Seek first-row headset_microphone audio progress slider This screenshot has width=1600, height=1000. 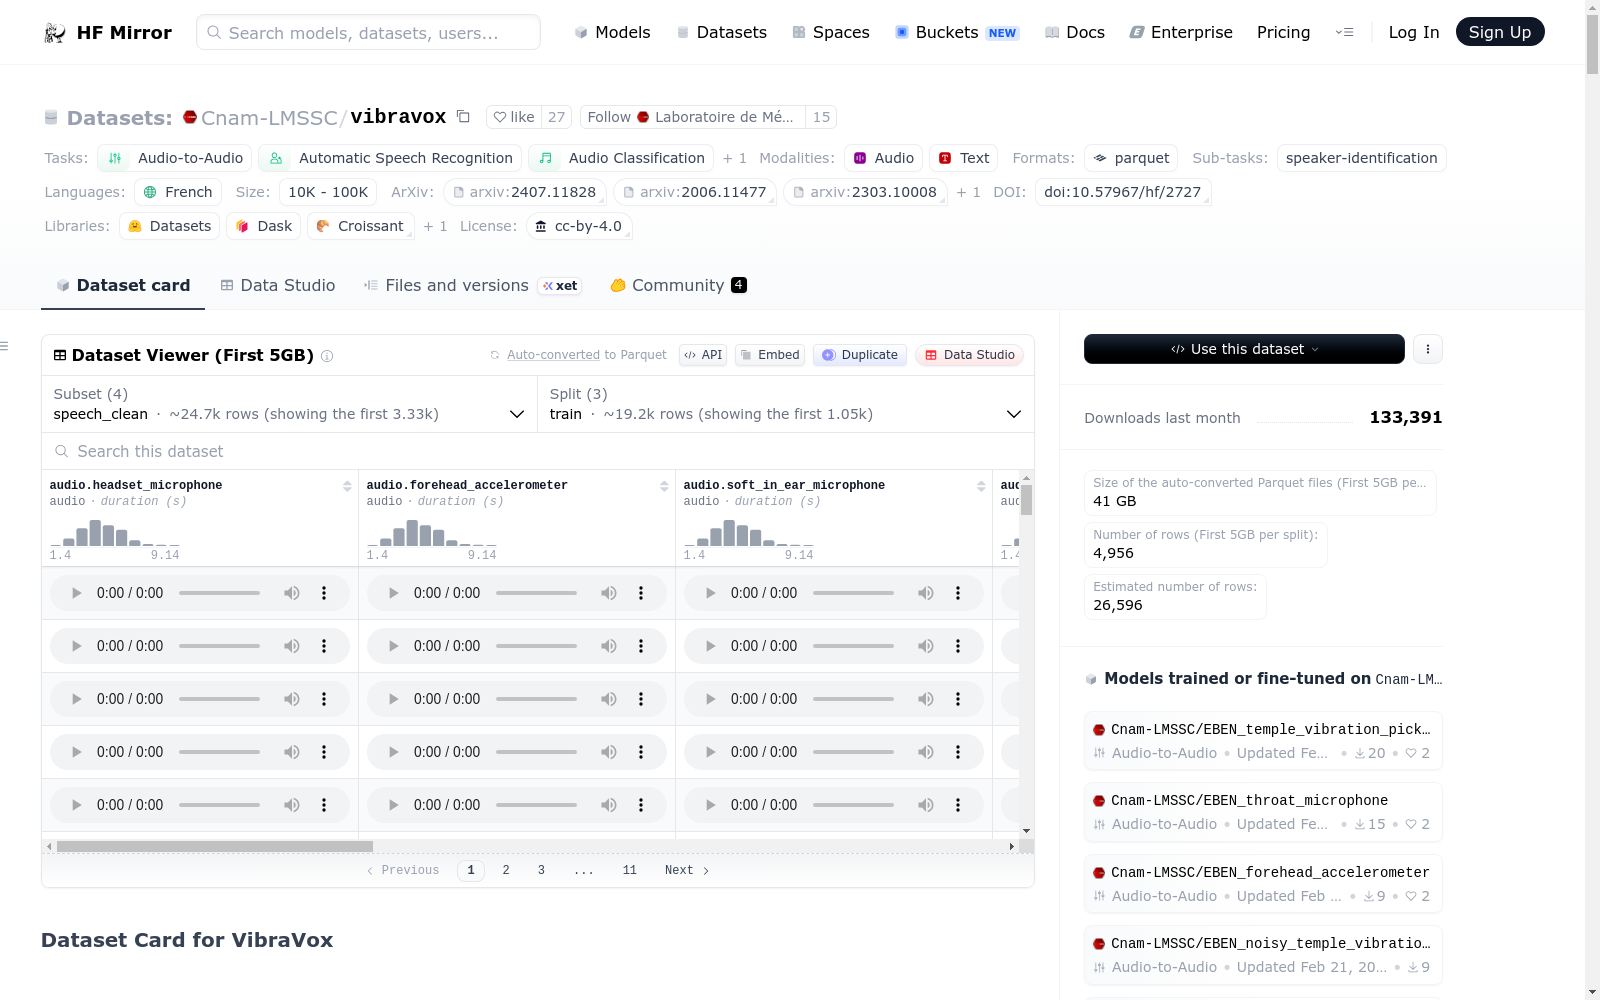coord(219,593)
